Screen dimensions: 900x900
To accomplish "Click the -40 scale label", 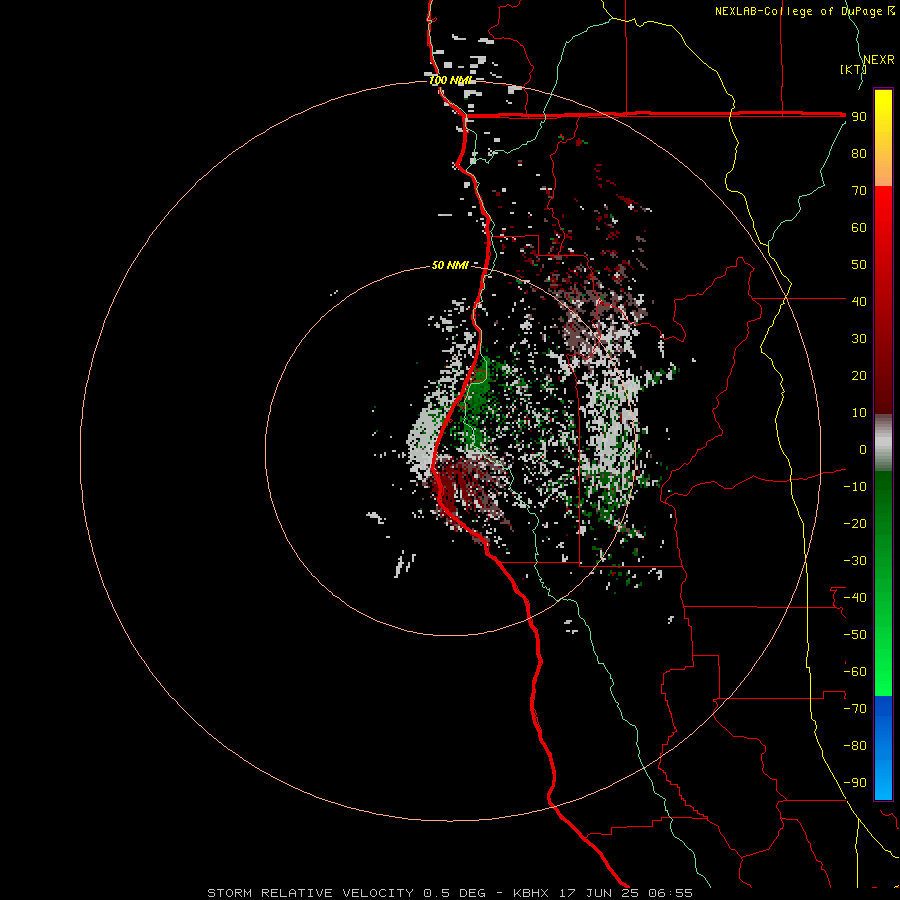I will point(855,598).
